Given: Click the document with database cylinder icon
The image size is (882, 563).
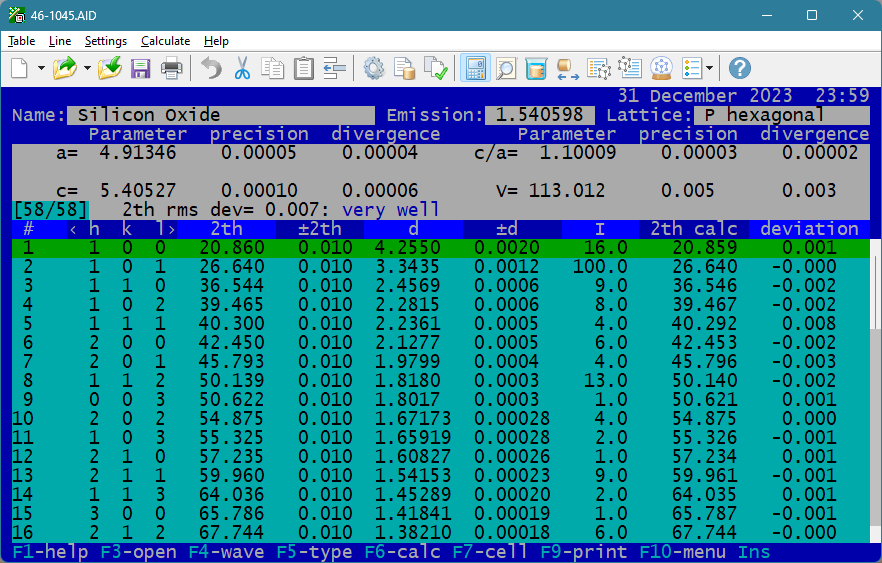Looking at the screenshot, I should click(404, 69).
